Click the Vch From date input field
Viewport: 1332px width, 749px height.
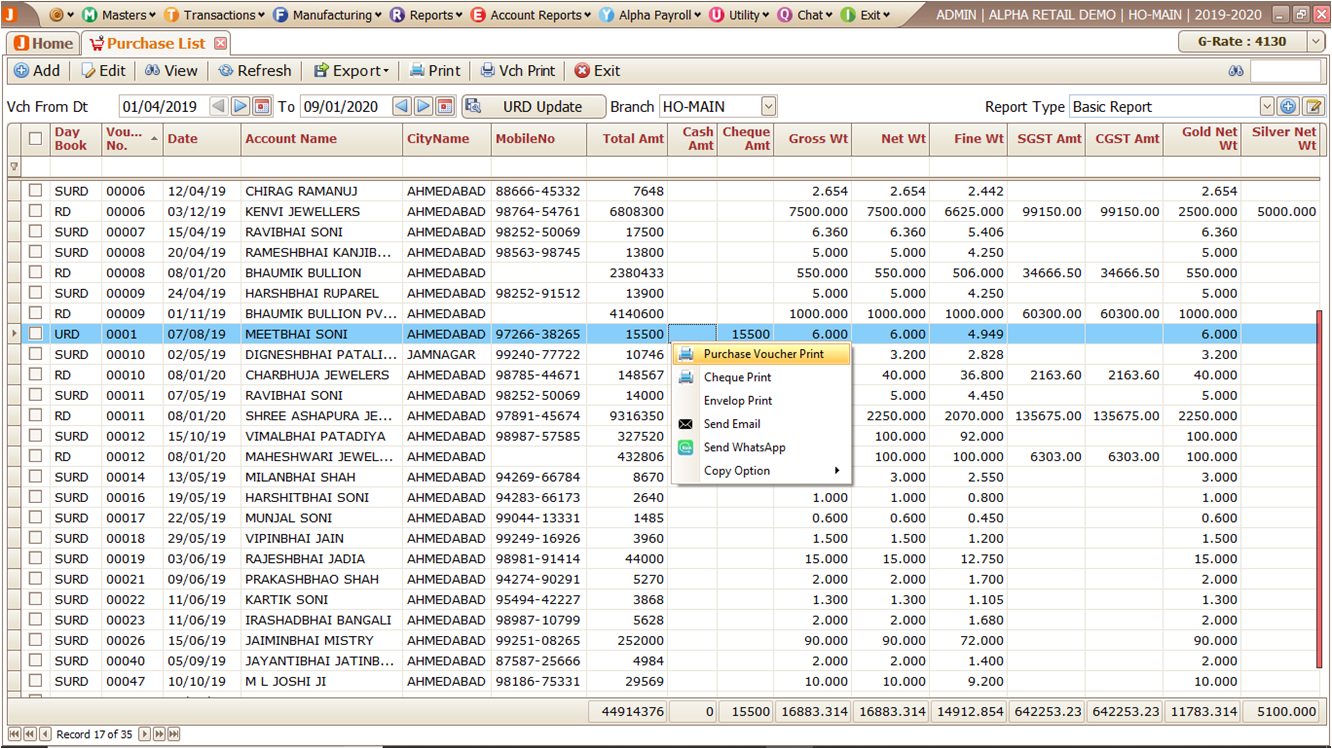(162, 107)
